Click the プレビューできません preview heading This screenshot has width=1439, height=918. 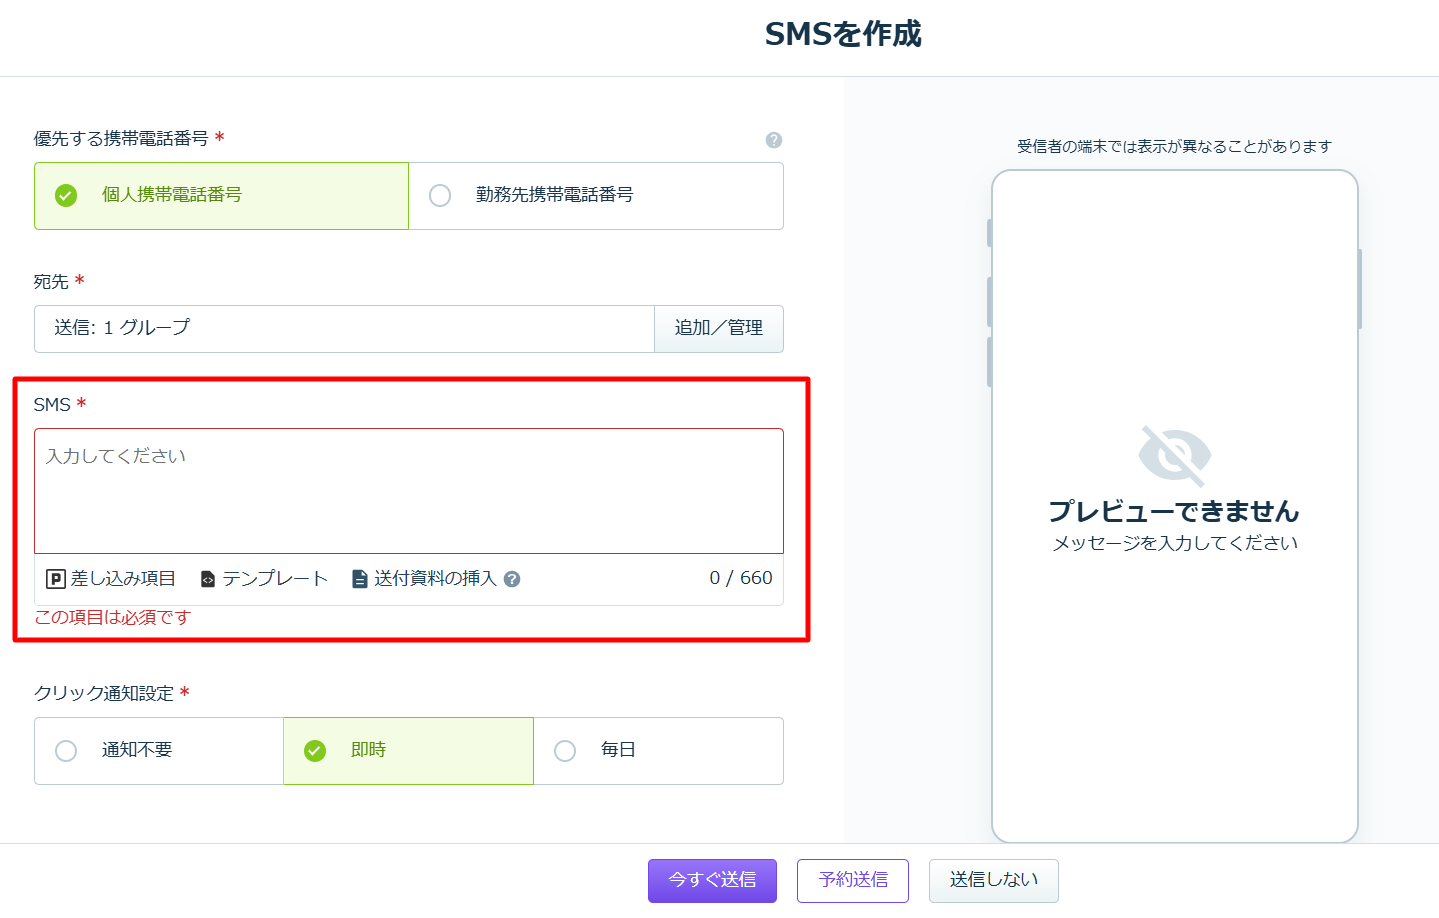(x=1174, y=512)
